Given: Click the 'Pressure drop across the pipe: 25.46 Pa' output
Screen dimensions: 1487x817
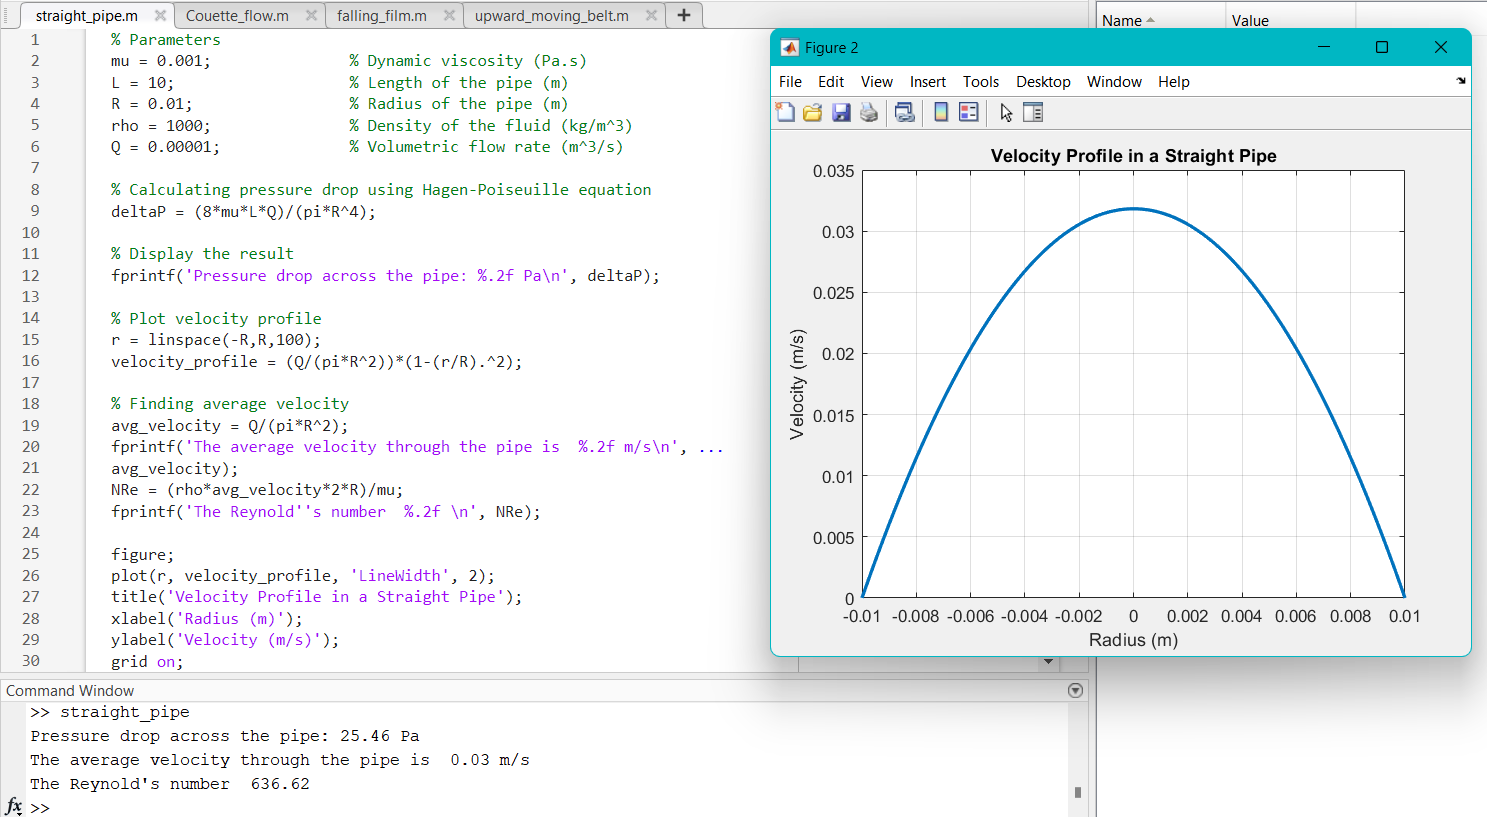Looking at the screenshot, I should [225, 736].
